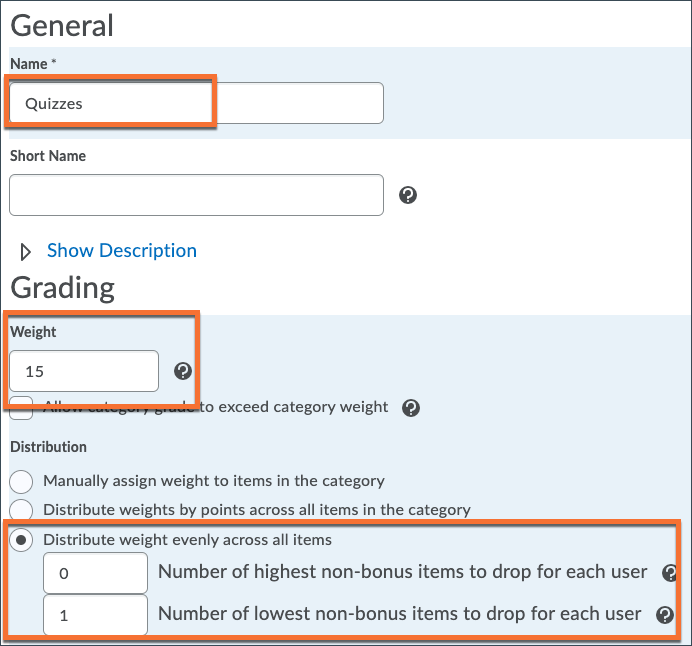Image resolution: width=692 pixels, height=646 pixels.
Task: Click the Grading section heading
Action: click(63, 288)
